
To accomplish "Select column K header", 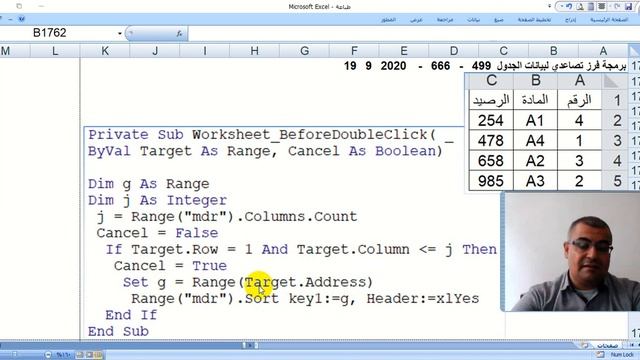I will tap(105, 51).
